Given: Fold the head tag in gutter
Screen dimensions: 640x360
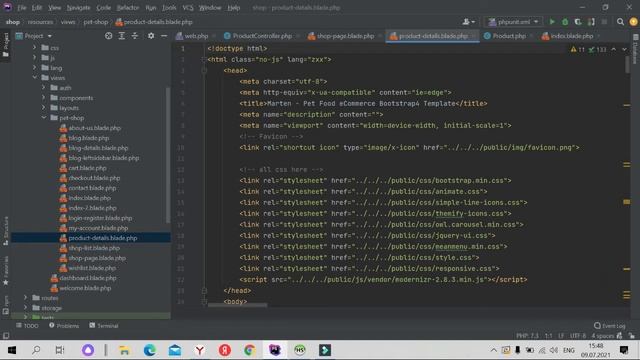Looking at the screenshot, I should coord(204,70).
